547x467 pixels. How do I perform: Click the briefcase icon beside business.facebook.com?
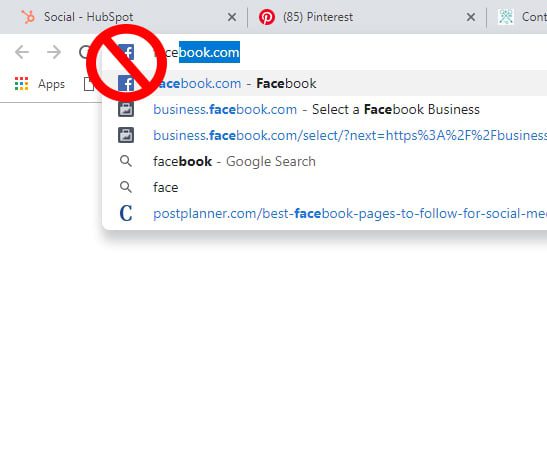126,110
